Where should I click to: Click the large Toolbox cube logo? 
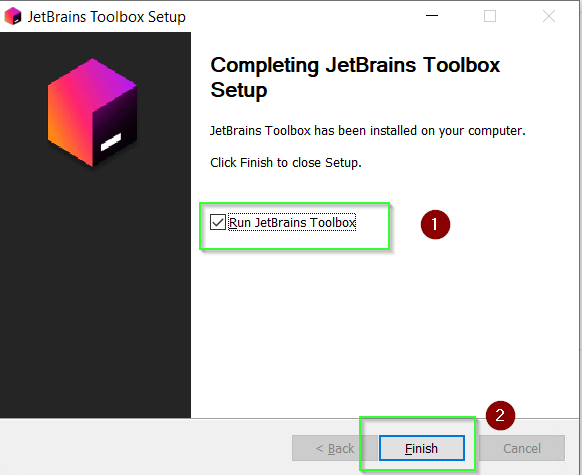[92, 112]
